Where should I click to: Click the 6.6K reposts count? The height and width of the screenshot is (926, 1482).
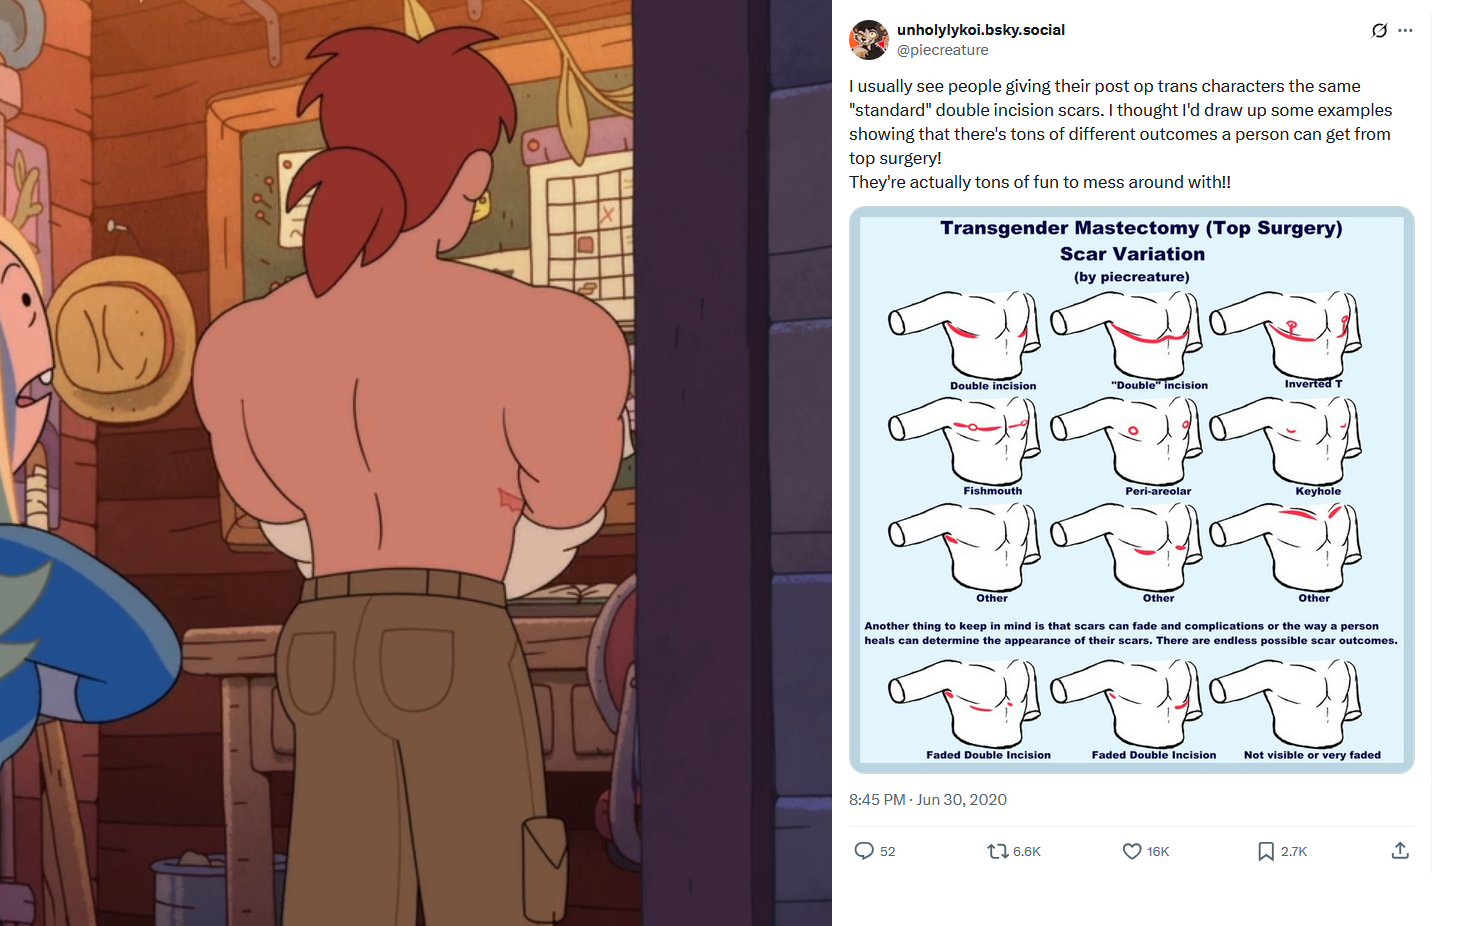pos(1027,852)
